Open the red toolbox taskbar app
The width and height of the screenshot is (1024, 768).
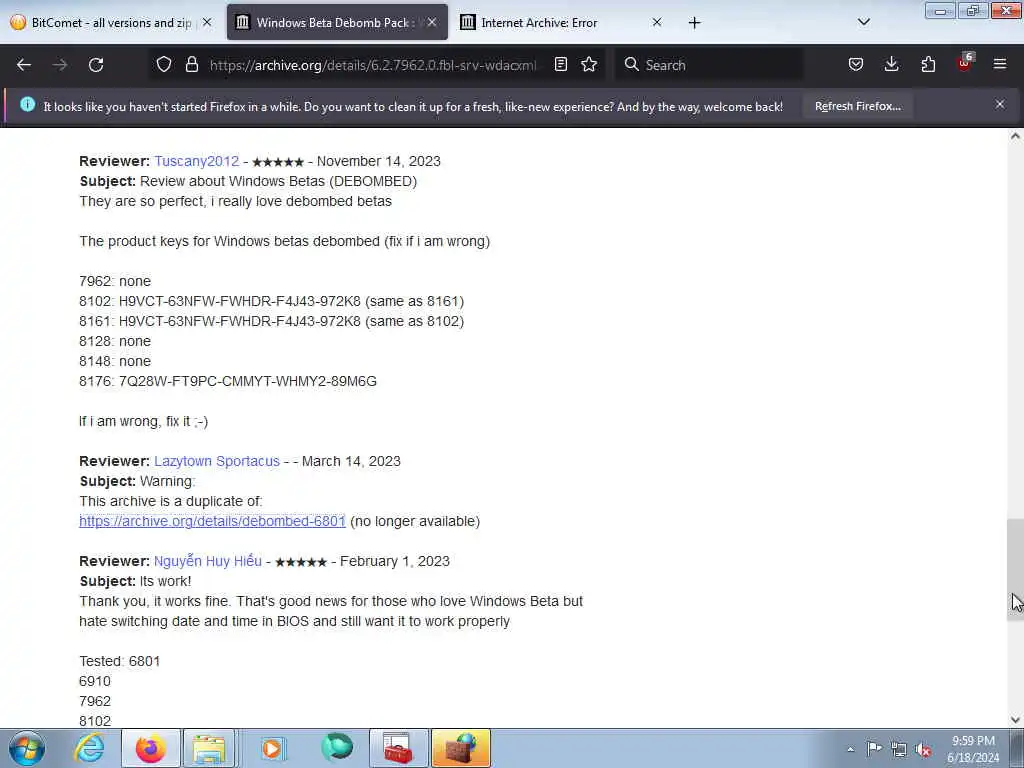pos(398,748)
